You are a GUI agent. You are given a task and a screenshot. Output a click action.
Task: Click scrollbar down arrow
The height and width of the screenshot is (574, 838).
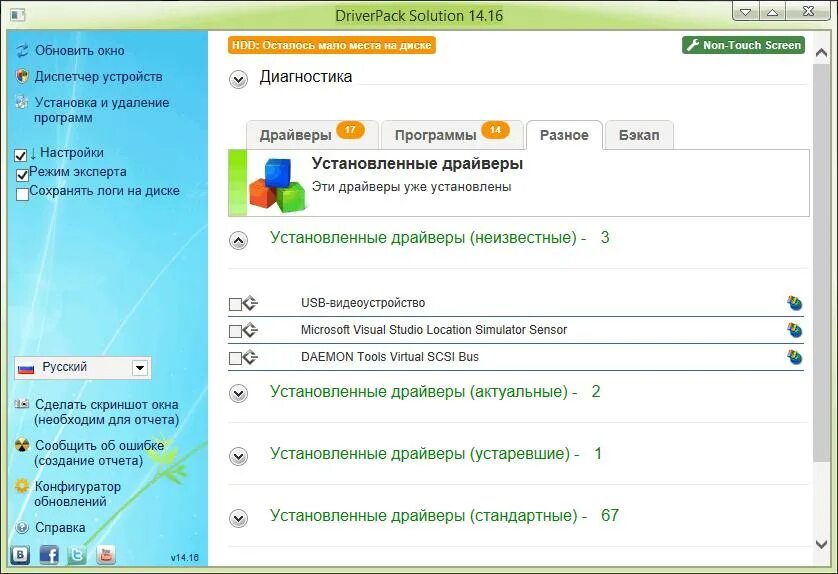tap(821, 545)
